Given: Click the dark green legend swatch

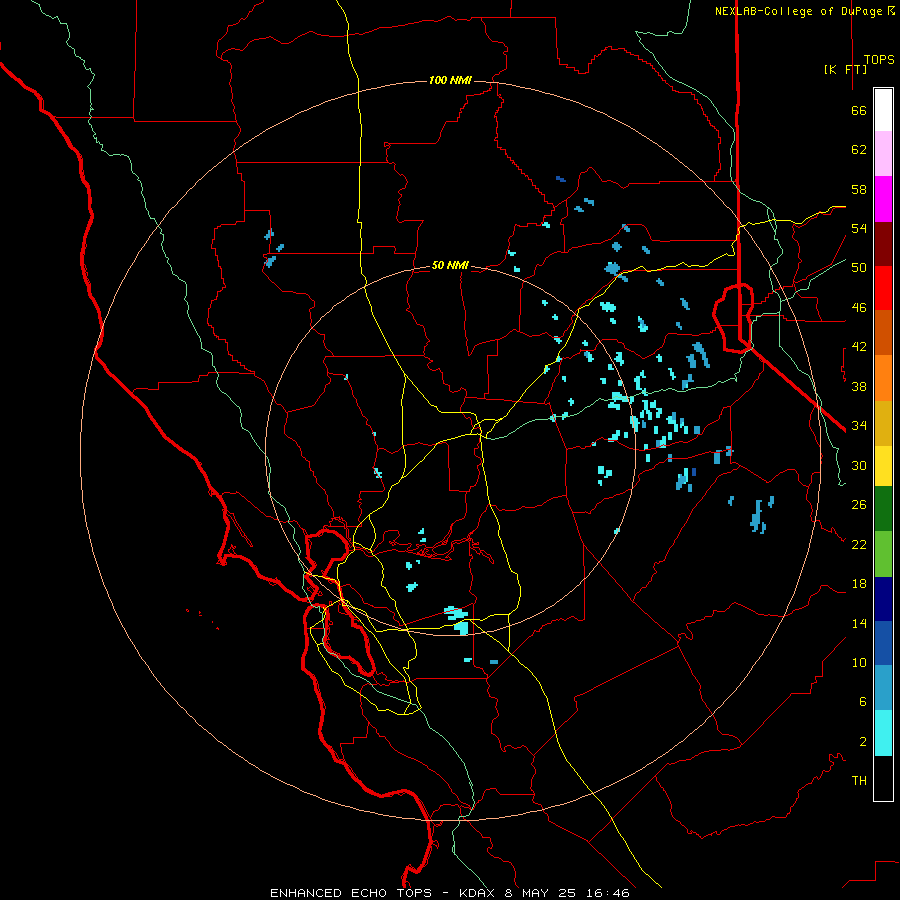Looking at the screenshot, I should tap(883, 509).
